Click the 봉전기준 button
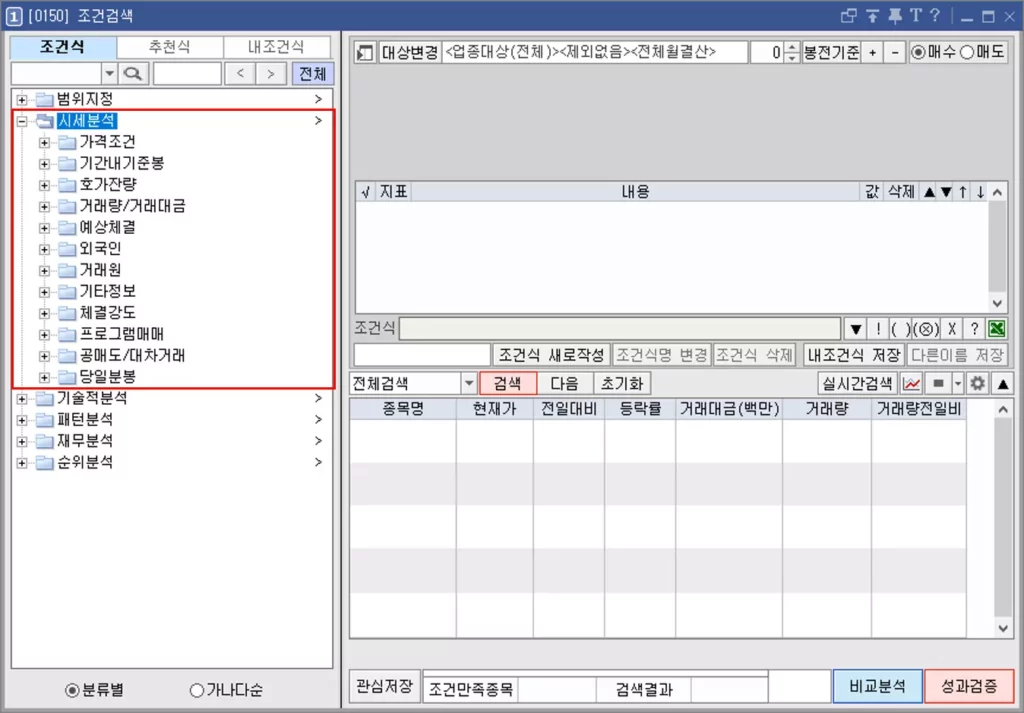The width and height of the screenshot is (1024, 713). [831, 53]
